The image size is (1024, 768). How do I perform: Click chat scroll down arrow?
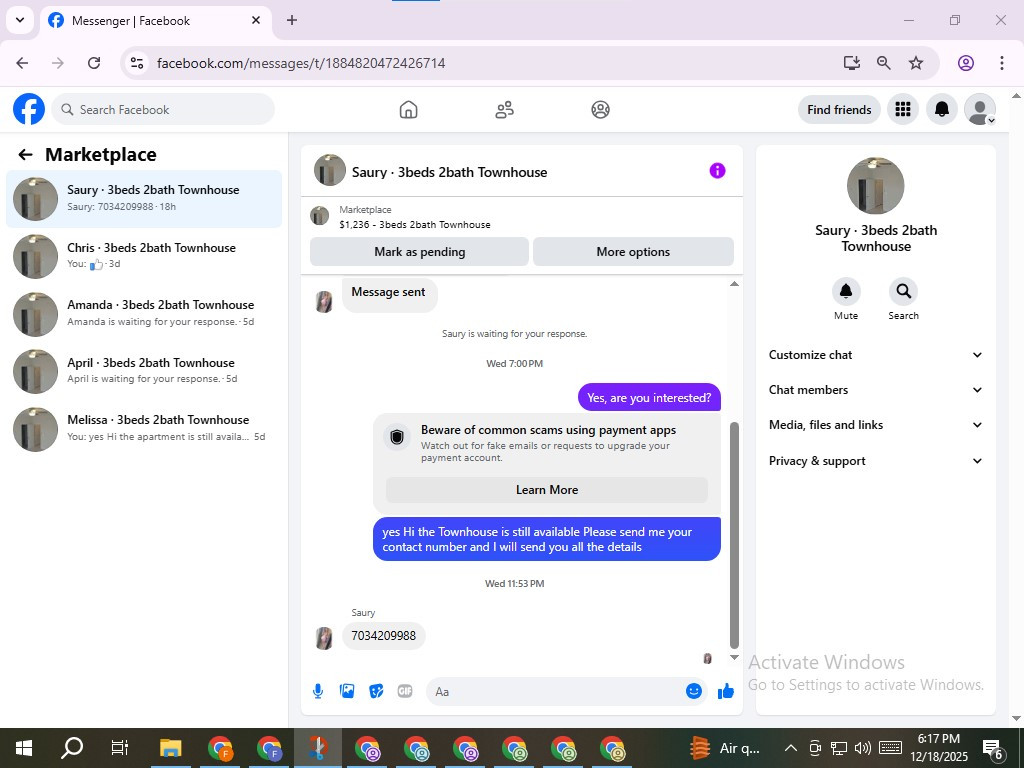pos(734,657)
